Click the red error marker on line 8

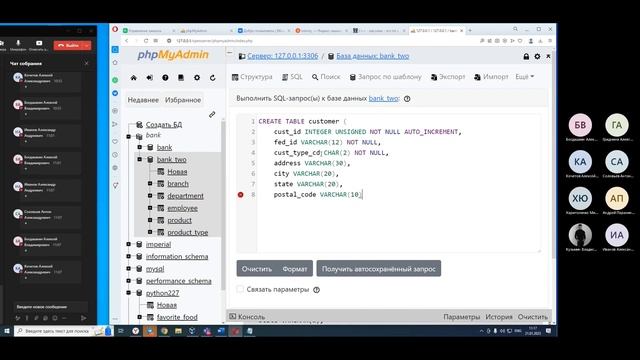[x=240, y=195]
